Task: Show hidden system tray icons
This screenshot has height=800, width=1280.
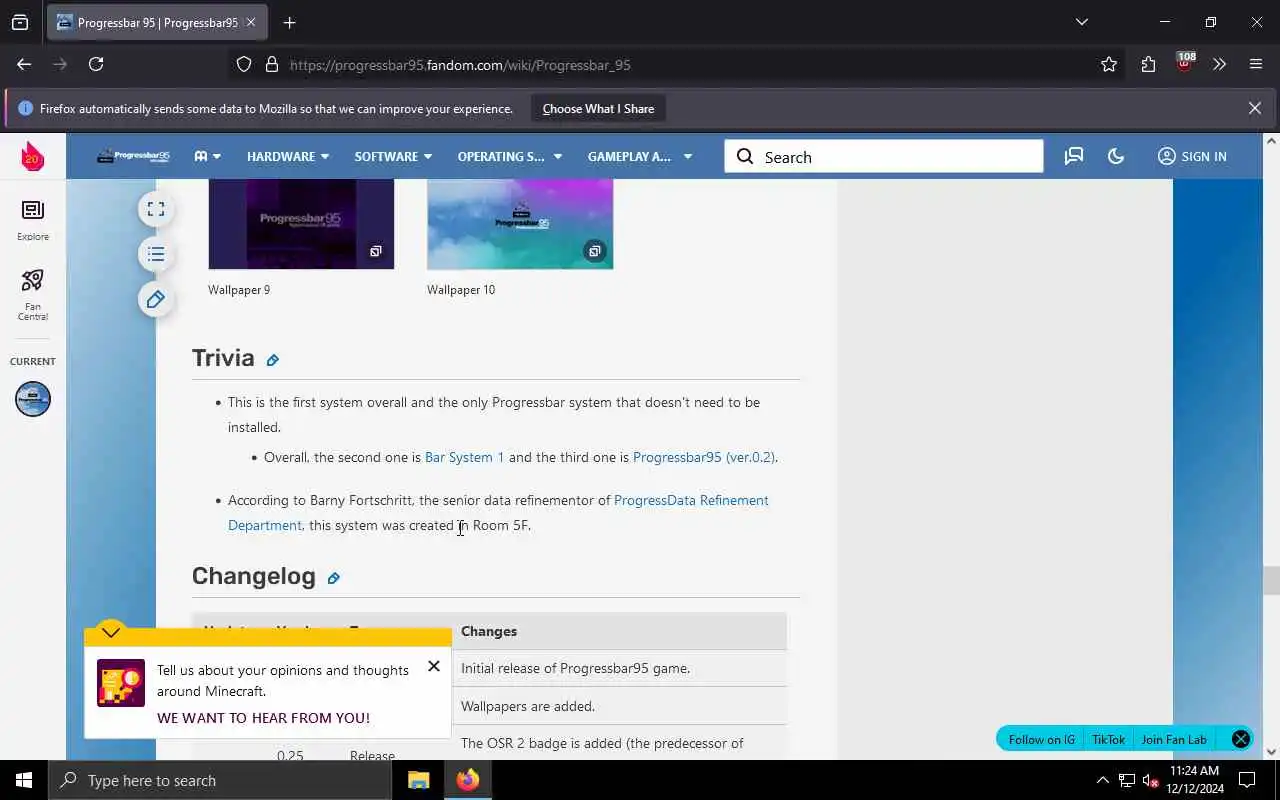Action: (1102, 780)
